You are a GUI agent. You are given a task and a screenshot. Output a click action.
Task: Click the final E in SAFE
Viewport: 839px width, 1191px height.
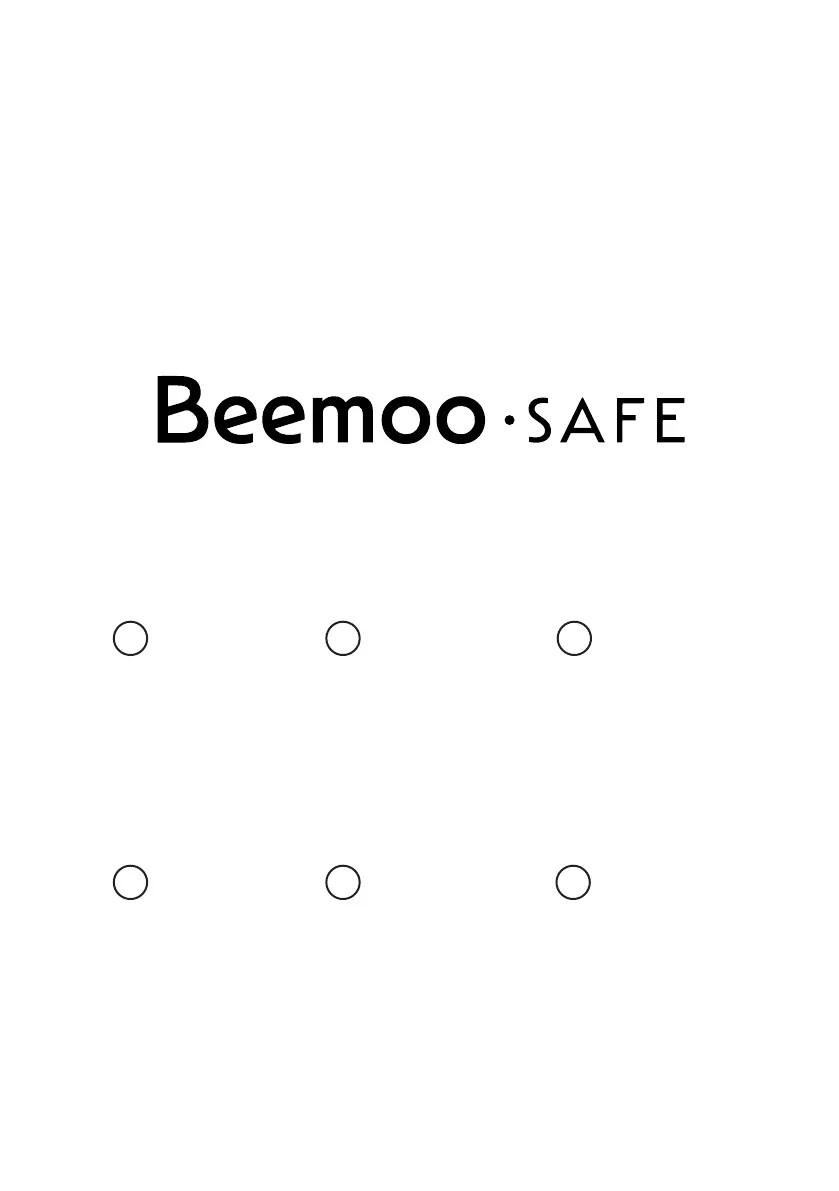671,420
